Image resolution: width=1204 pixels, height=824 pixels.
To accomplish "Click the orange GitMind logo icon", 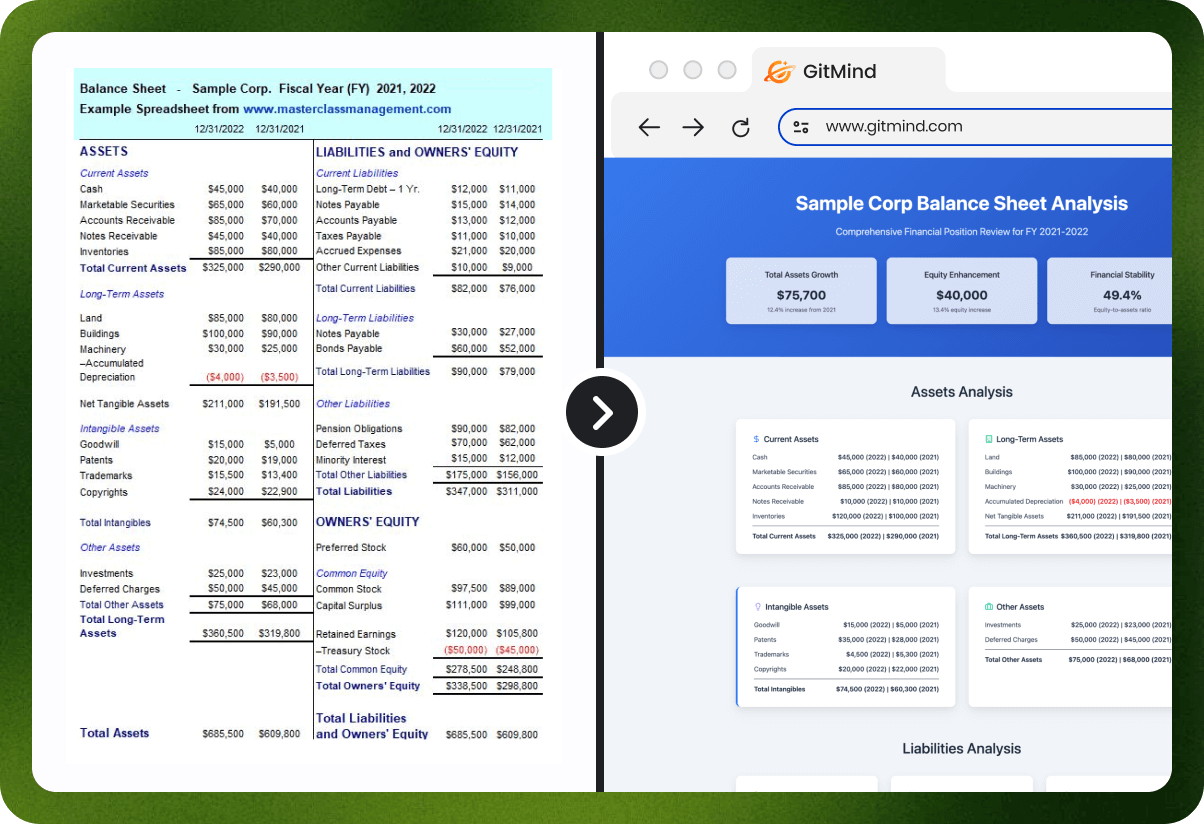I will tap(778, 72).
